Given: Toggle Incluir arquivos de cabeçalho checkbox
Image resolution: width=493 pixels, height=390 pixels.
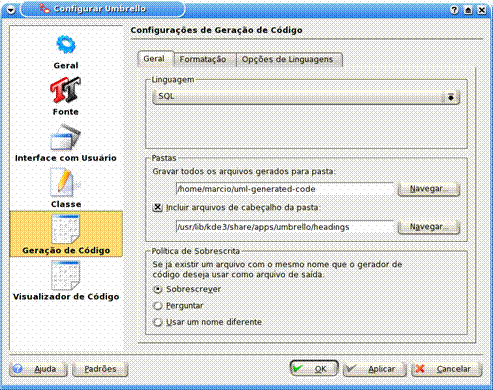Looking at the screenshot, I should (157, 208).
